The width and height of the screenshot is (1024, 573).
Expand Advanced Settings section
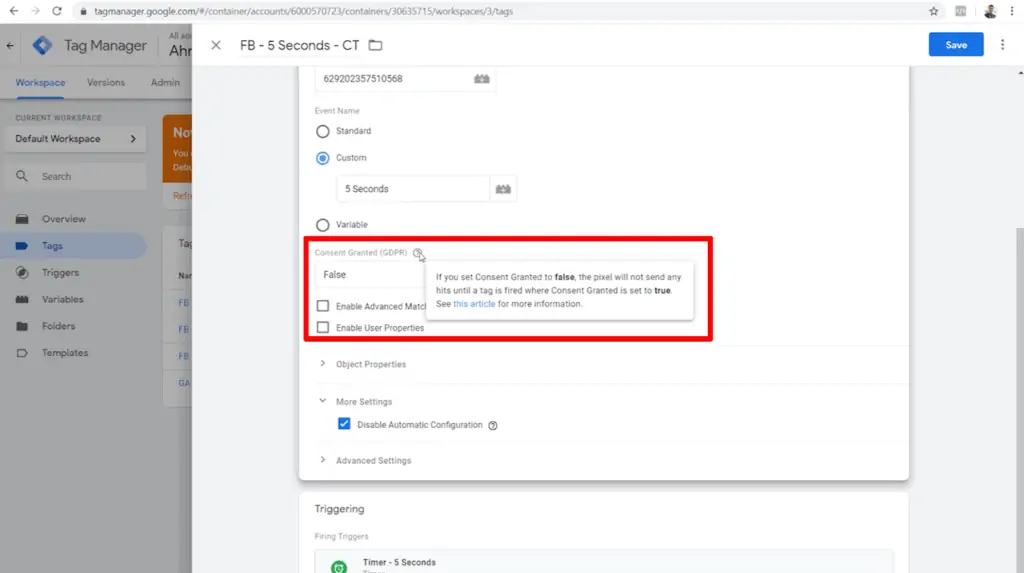coord(366,460)
